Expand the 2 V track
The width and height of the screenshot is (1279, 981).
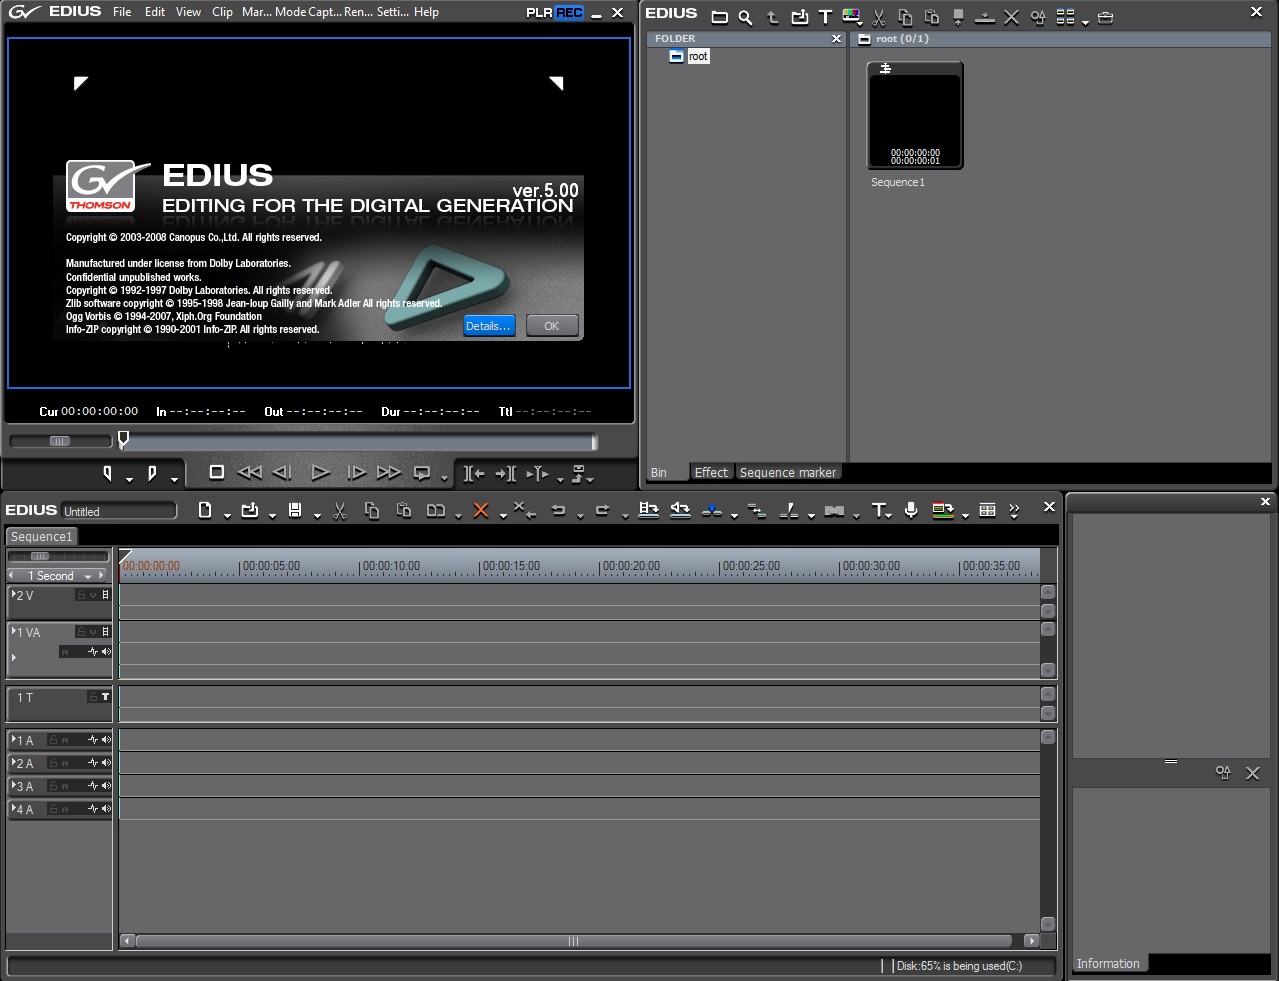pyautogui.click(x=14, y=594)
